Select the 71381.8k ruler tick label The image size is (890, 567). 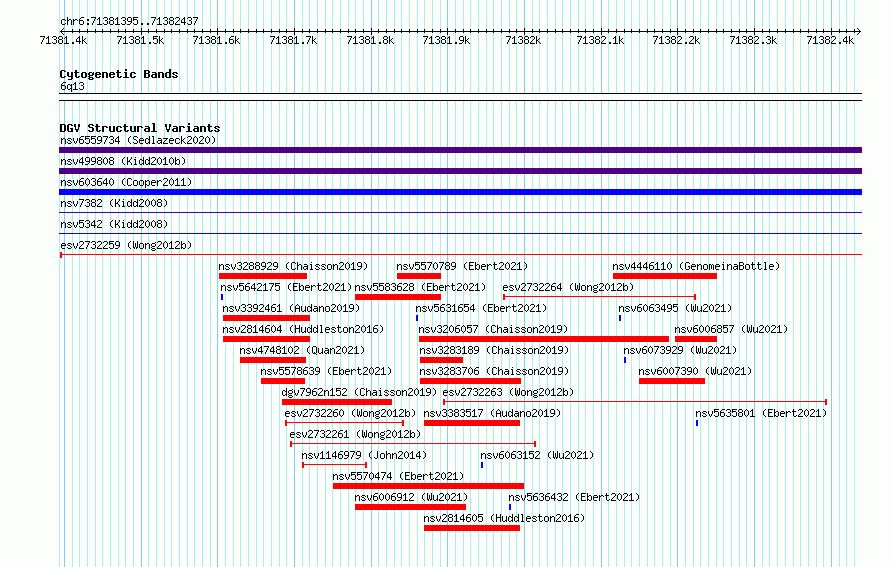(x=370, y=40)
